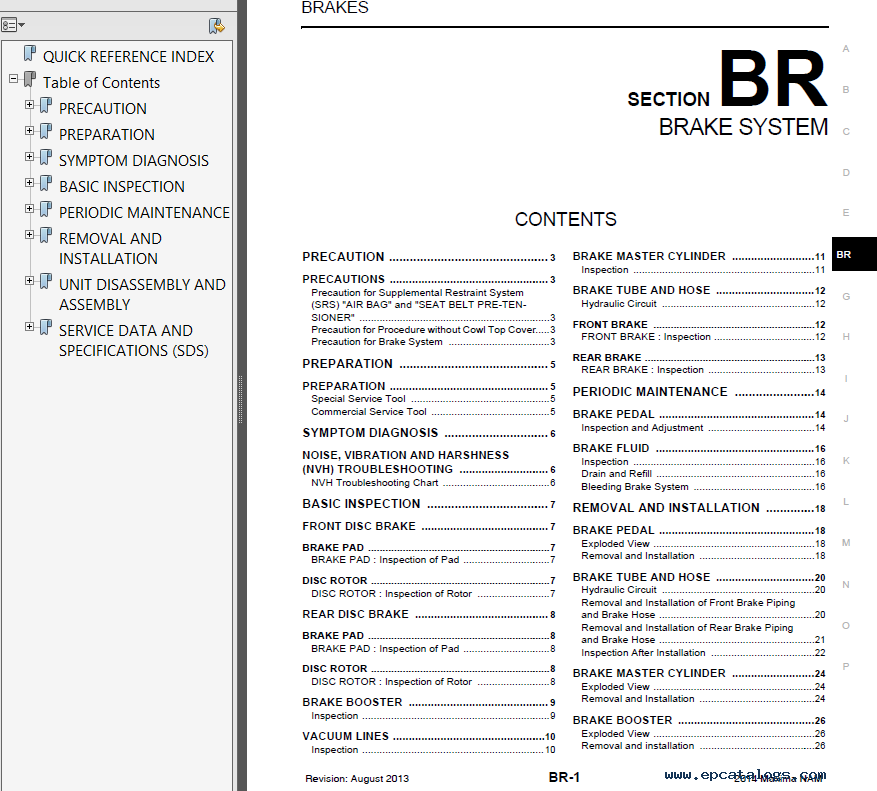This screenshot has height=791, width=877.
Task: Select the H section index tab
Action: coord(846,337)
